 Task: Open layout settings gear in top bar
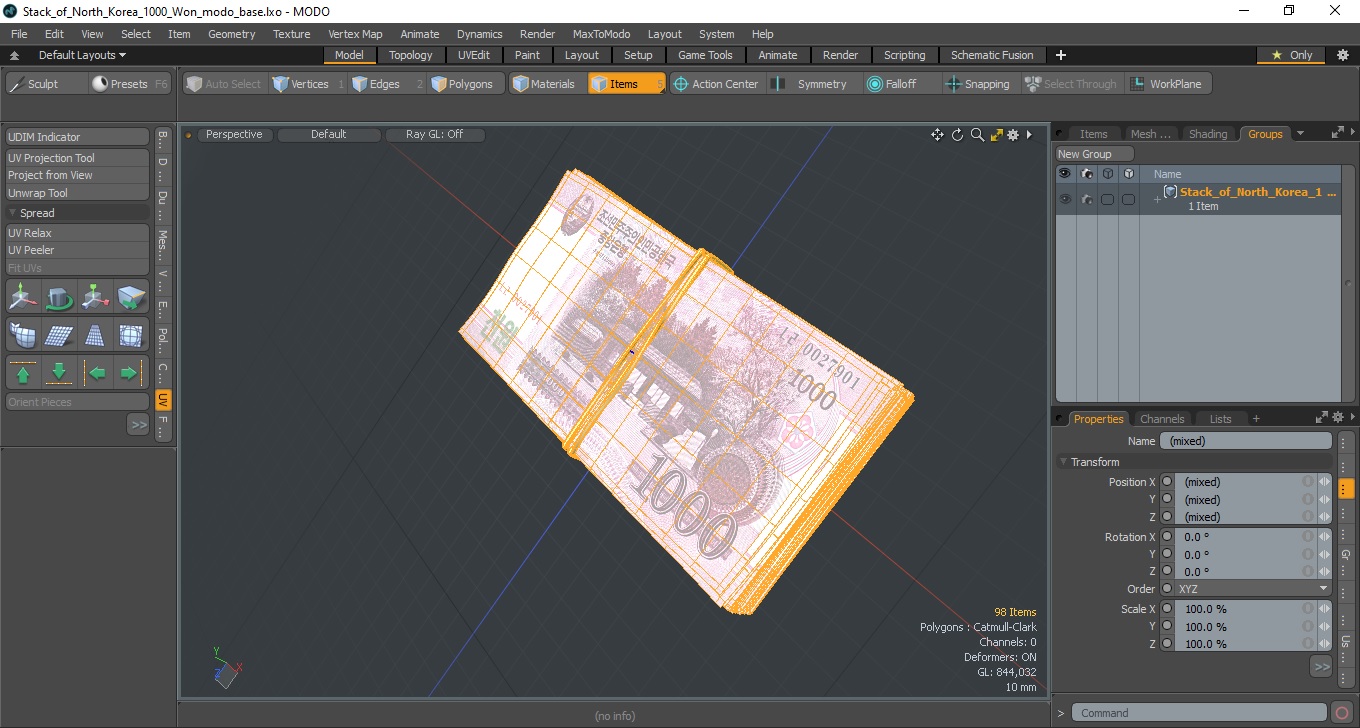[1342, 55]
